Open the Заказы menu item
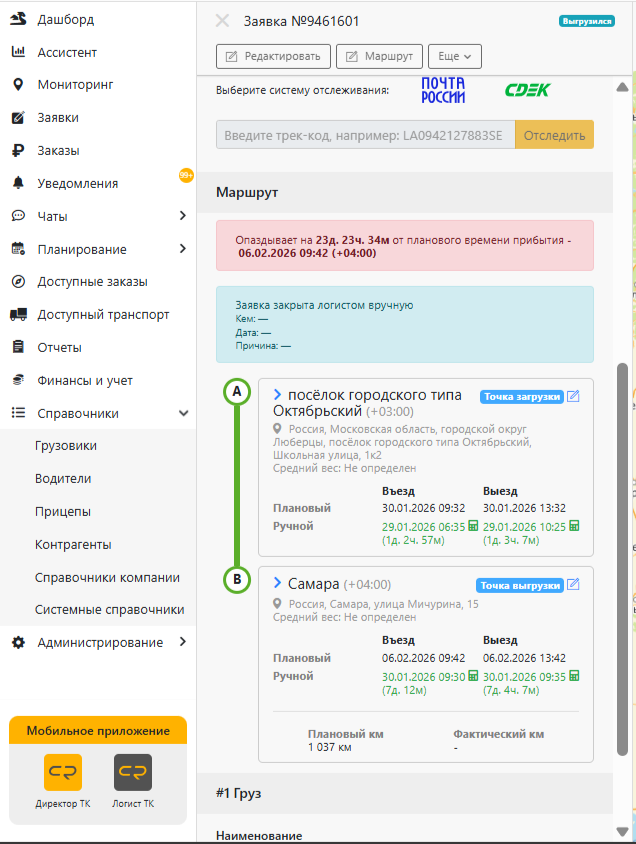Viewport: 636px width, 844px height. pos(58,150)
